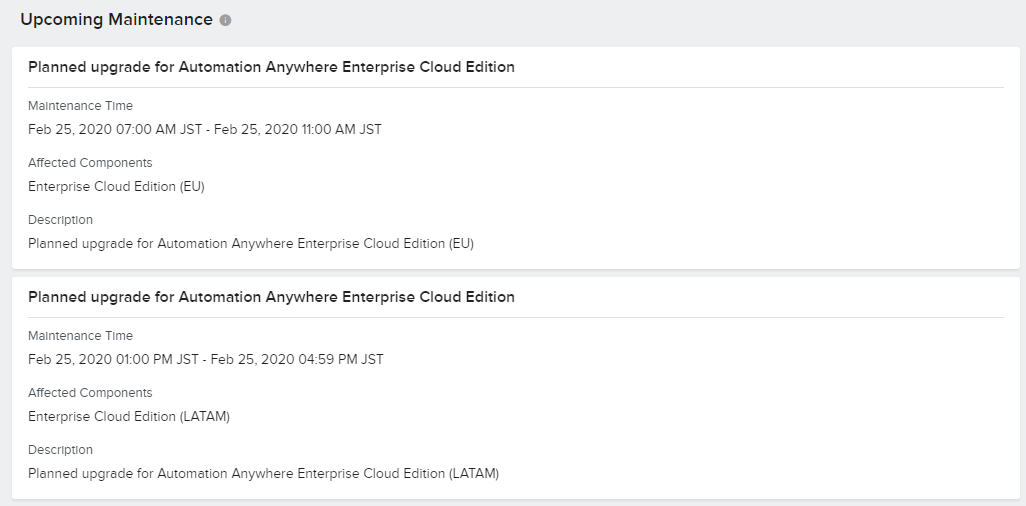Click the start time Feb 25, 2020 07:00 AM JST
The height and width of the screenshot is (506, 1026).
tap(114, 129)
